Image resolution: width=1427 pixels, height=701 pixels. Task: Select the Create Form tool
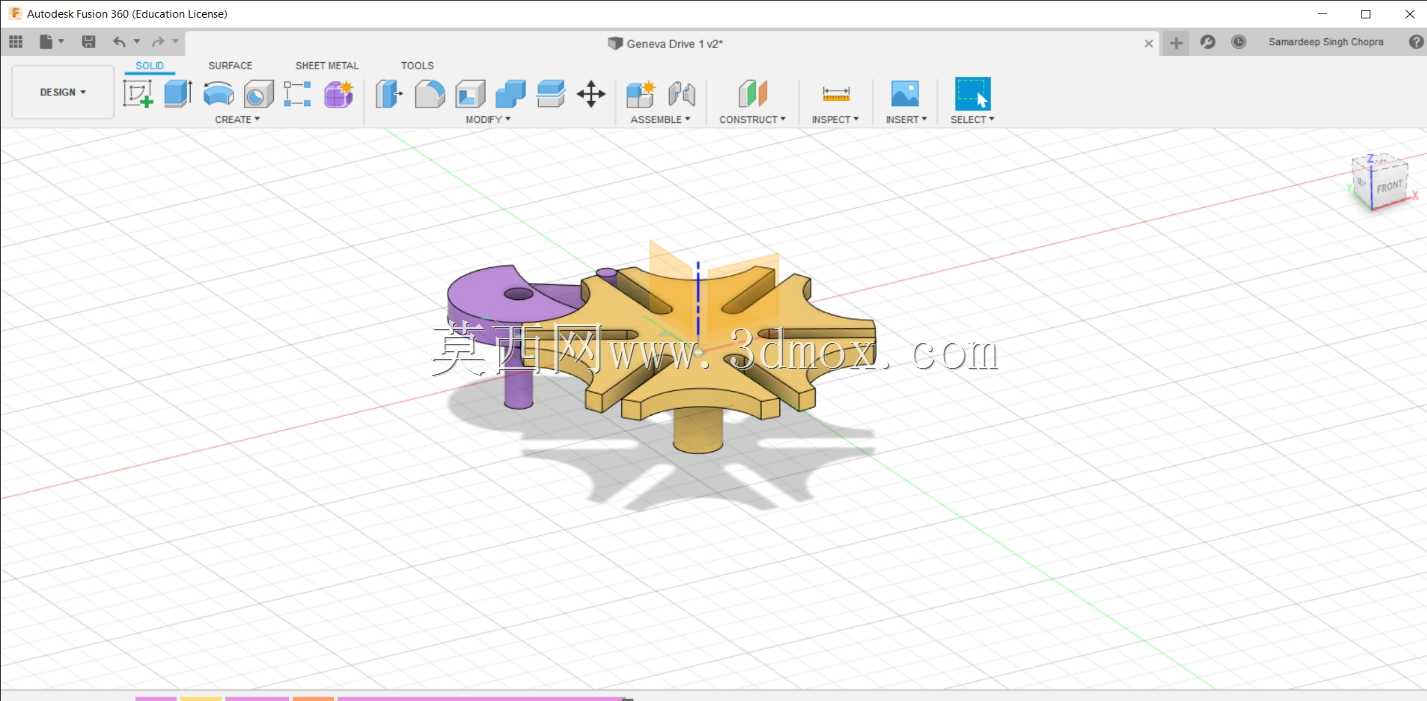339,94
